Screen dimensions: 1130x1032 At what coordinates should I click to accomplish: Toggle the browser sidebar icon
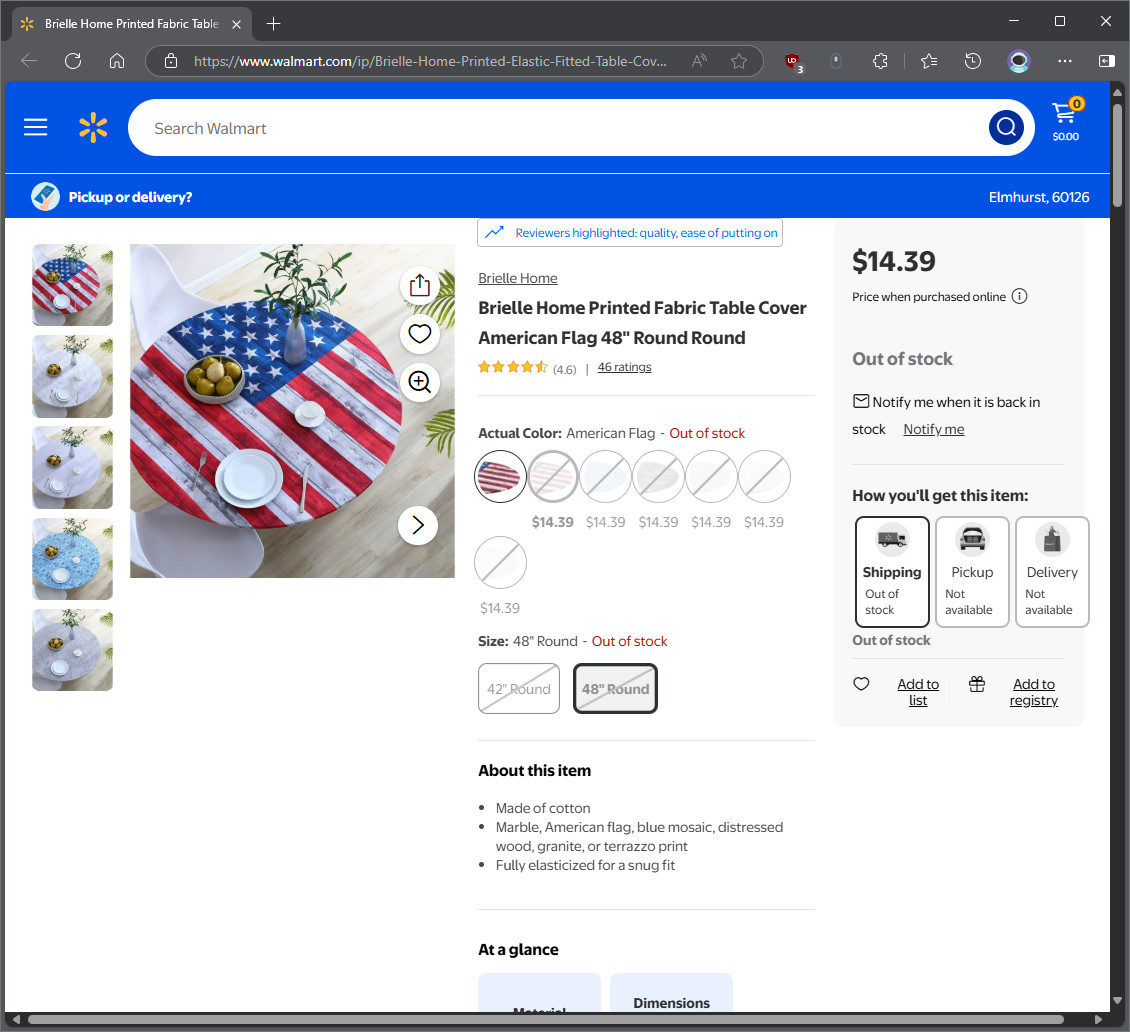pos(1106,61)
